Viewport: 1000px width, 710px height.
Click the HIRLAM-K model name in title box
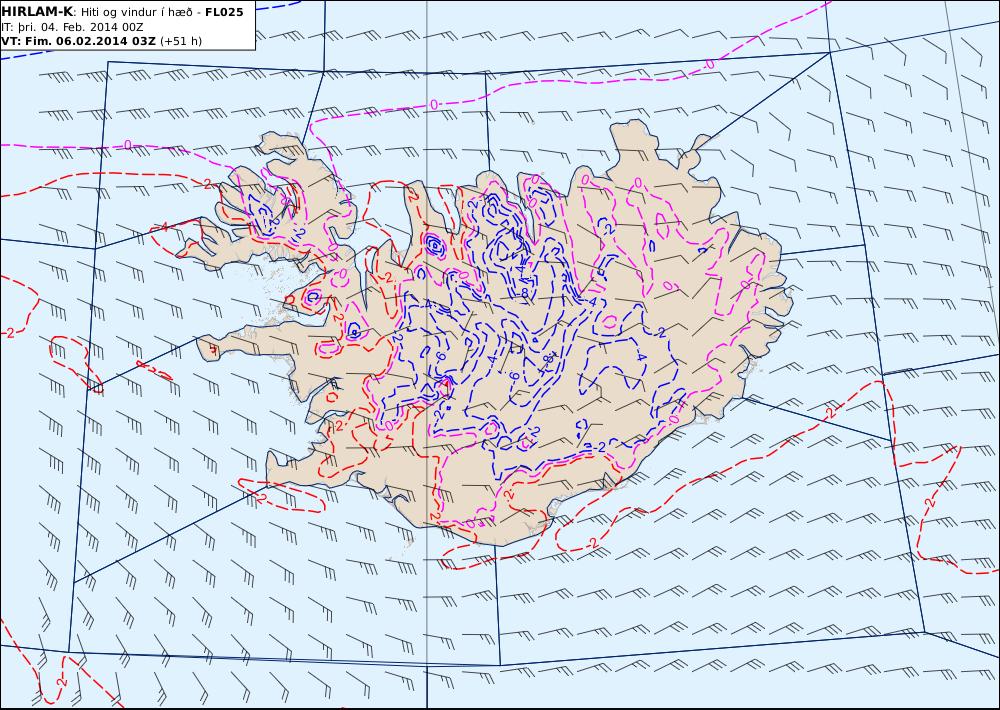click(x=37, y=11)
